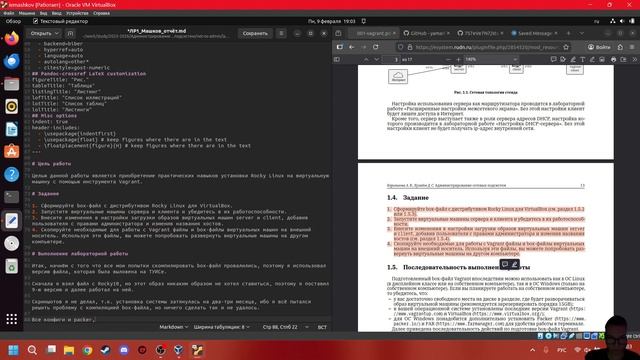Open the disc drive icon in dock
Viewport: 640px width, 360px height.
click(x=11, y=243)
